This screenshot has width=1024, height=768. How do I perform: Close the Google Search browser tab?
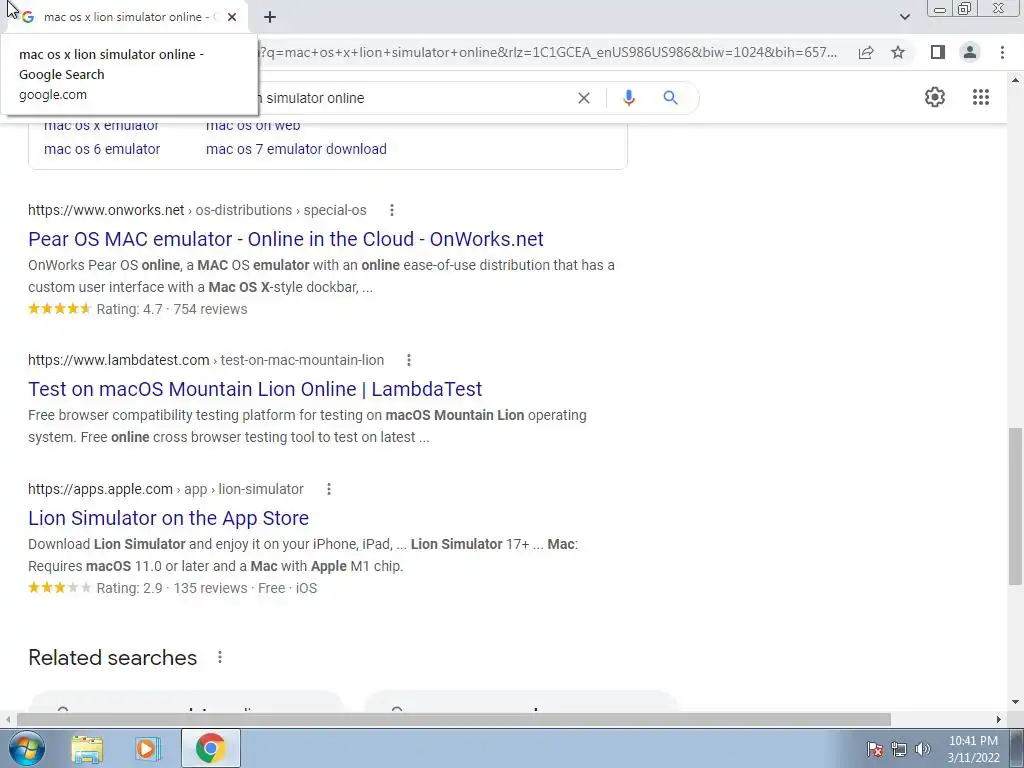(232, 17)
